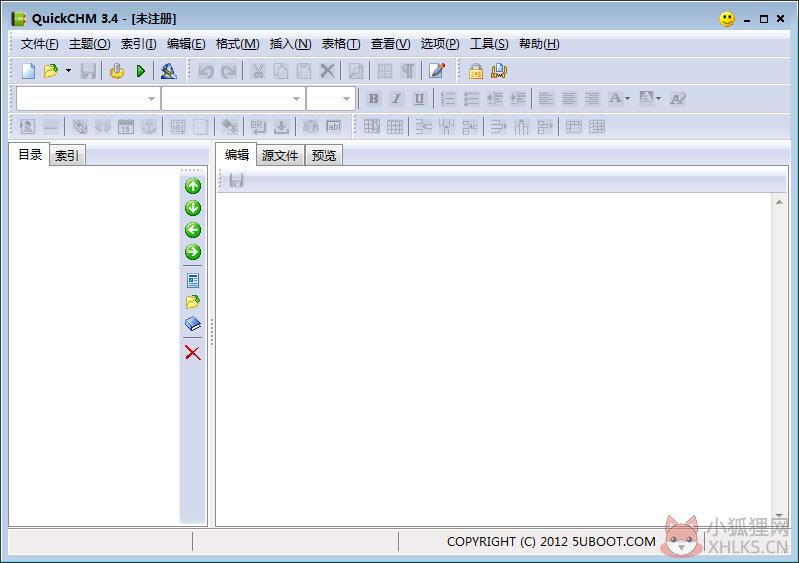
Task: Open the font color dropdown
Action: pos(627,98)
